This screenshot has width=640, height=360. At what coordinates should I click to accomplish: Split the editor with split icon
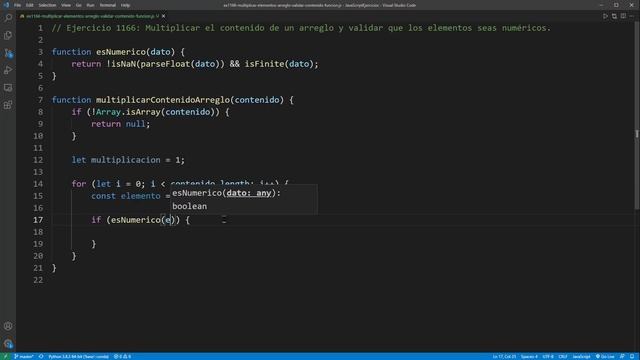click(623, 16)
